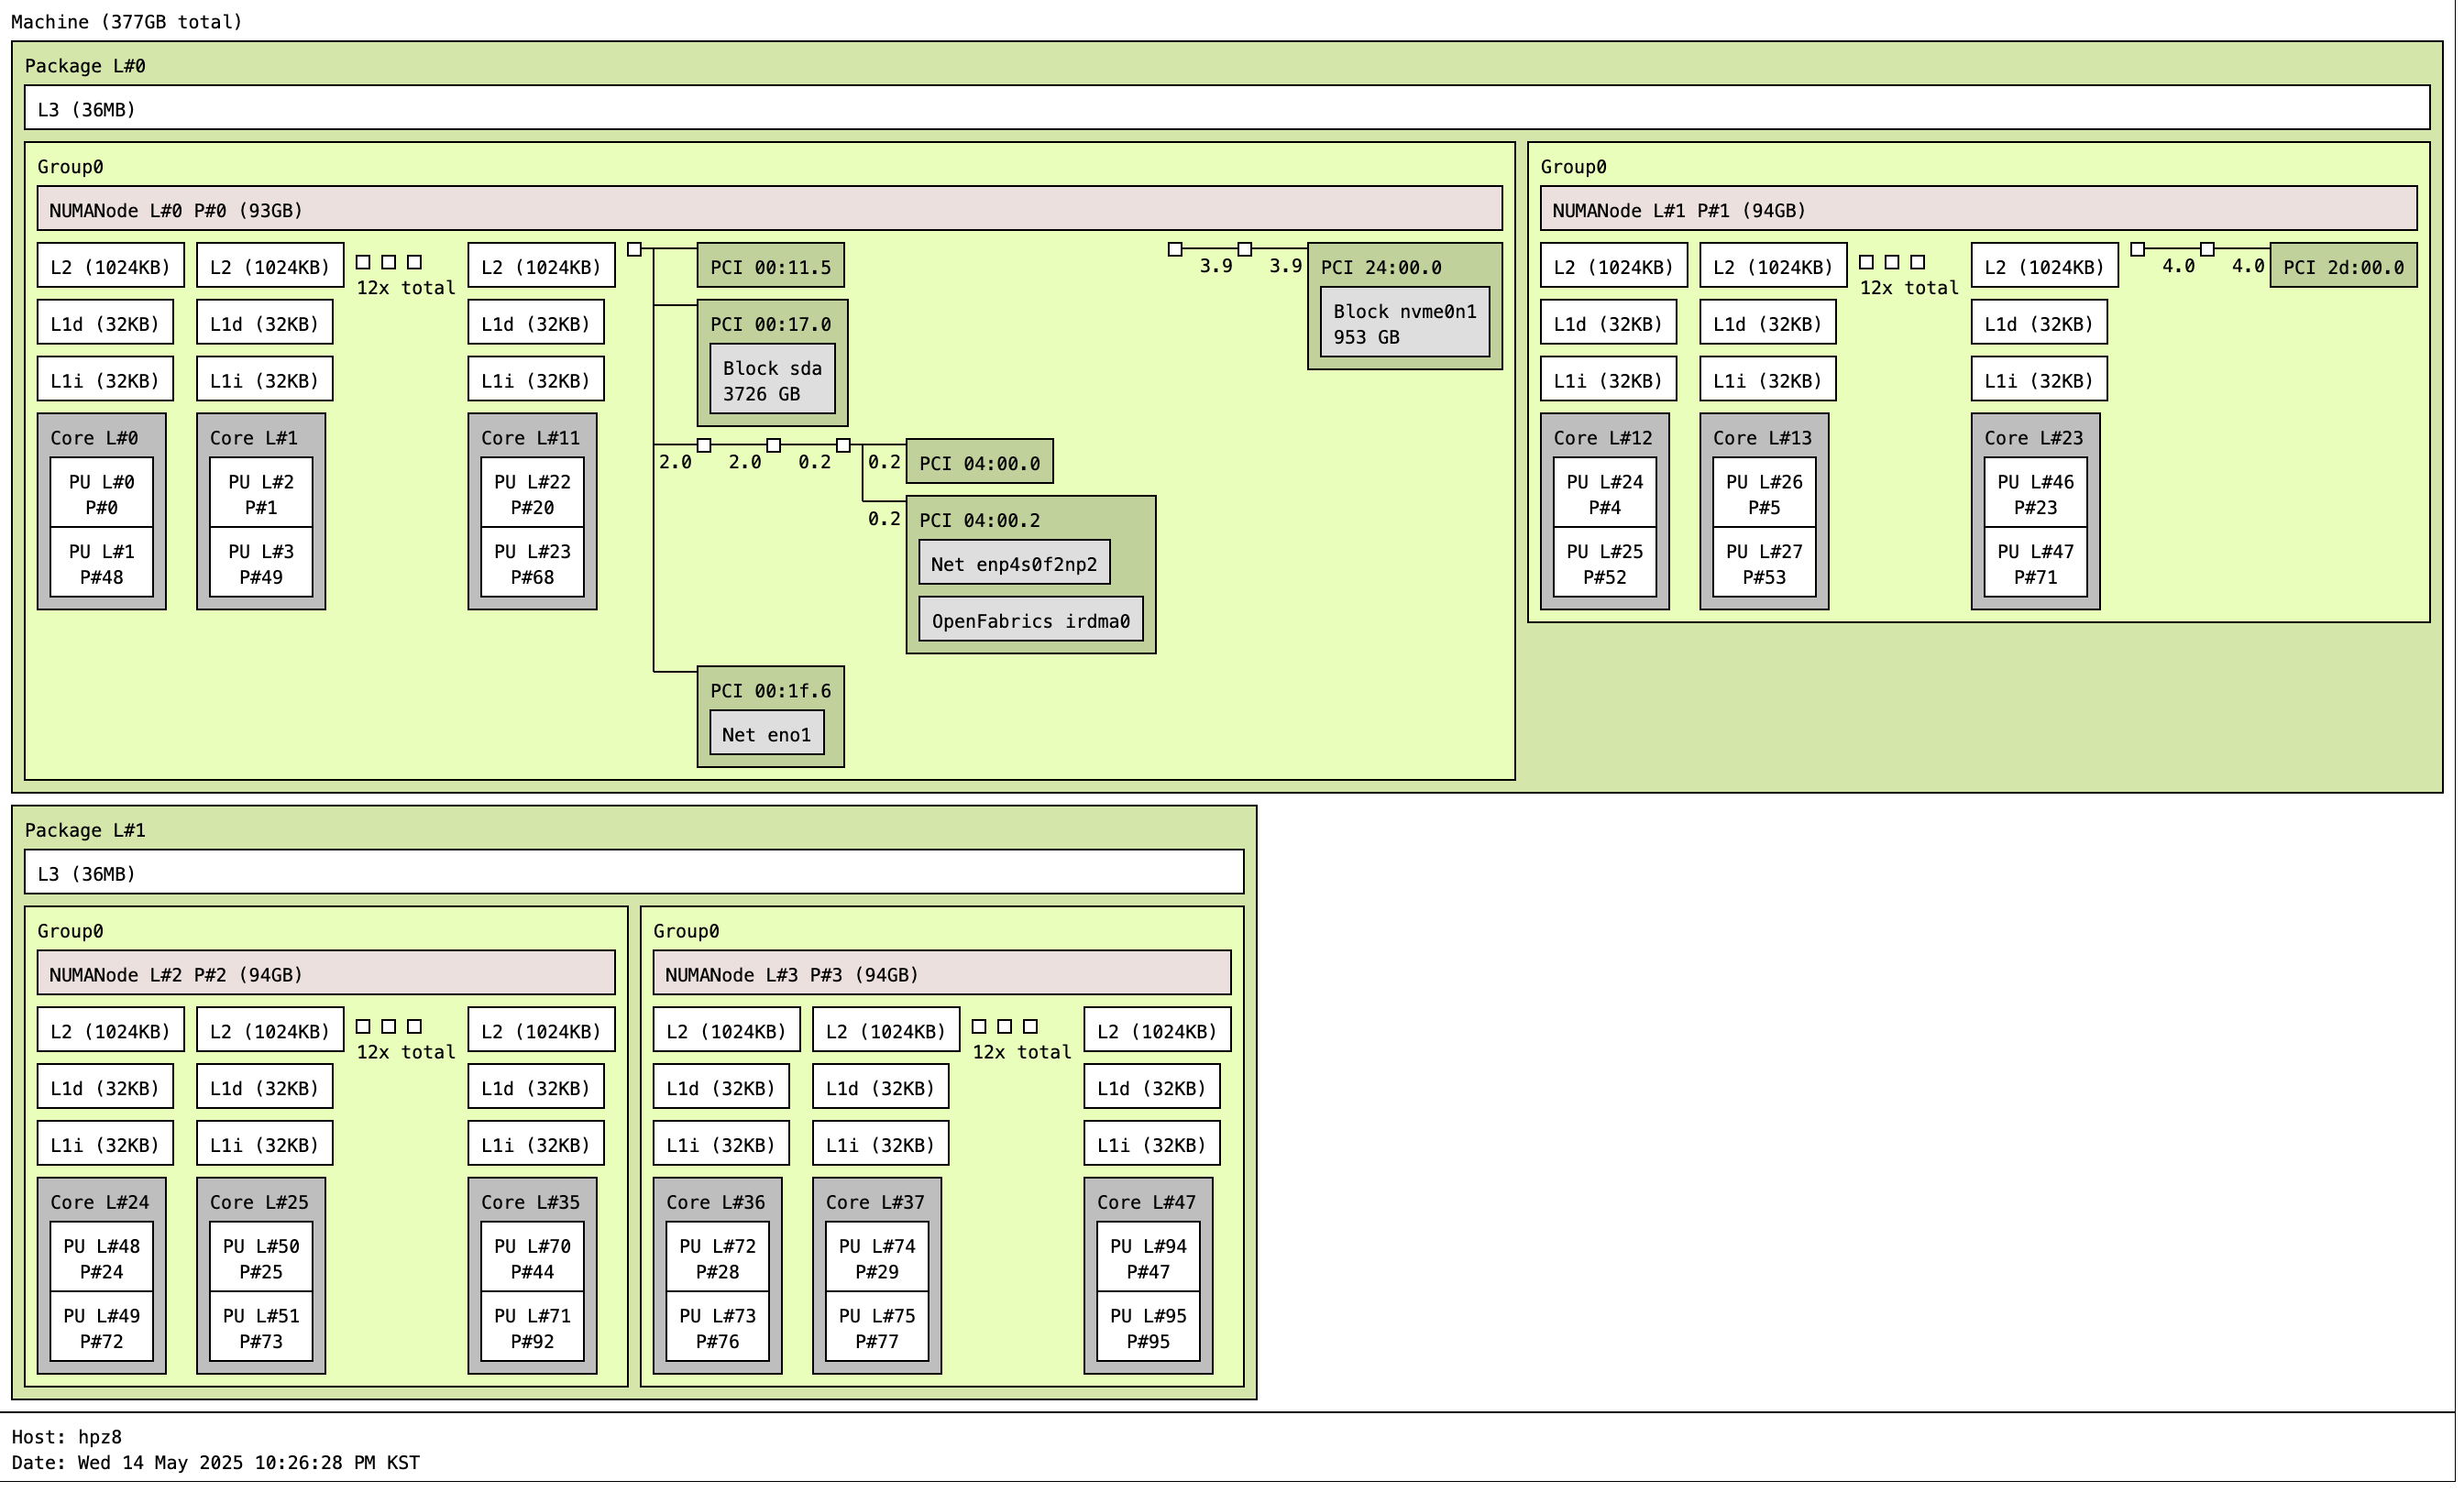Click the Block sda 3726 GB device

coord(774,381)
